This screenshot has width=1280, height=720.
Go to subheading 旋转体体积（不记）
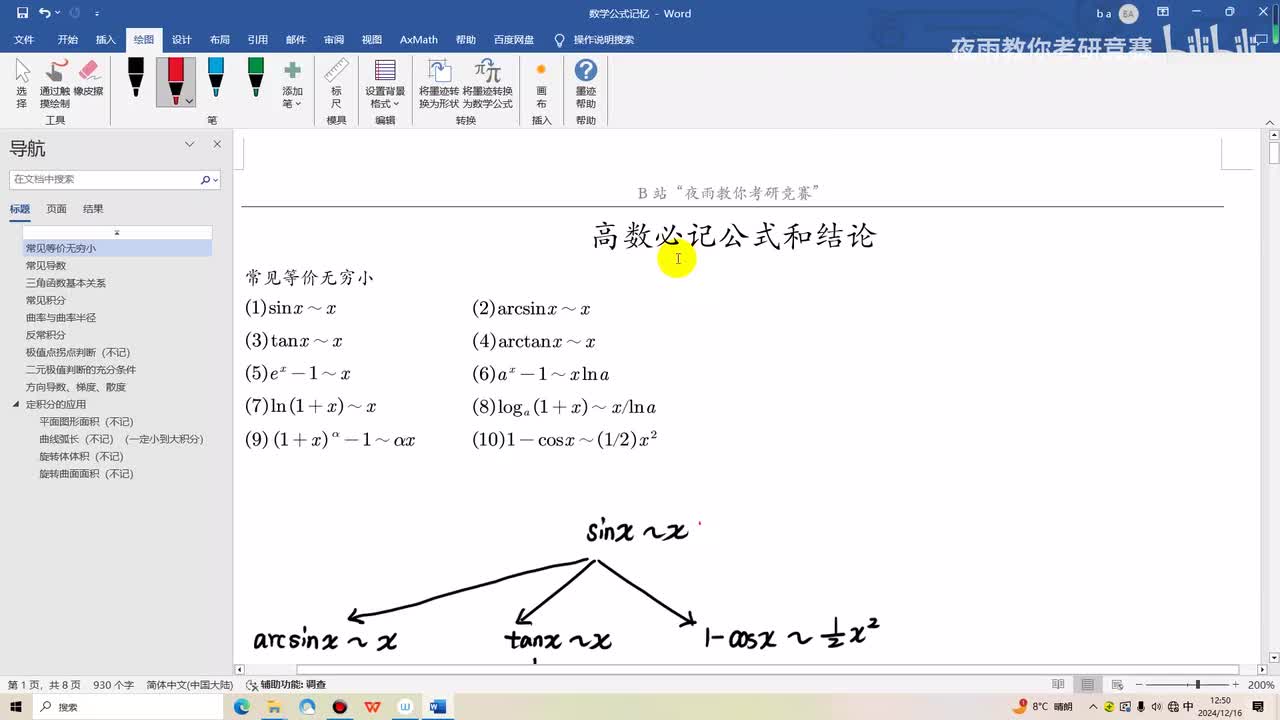click(81, 456)
